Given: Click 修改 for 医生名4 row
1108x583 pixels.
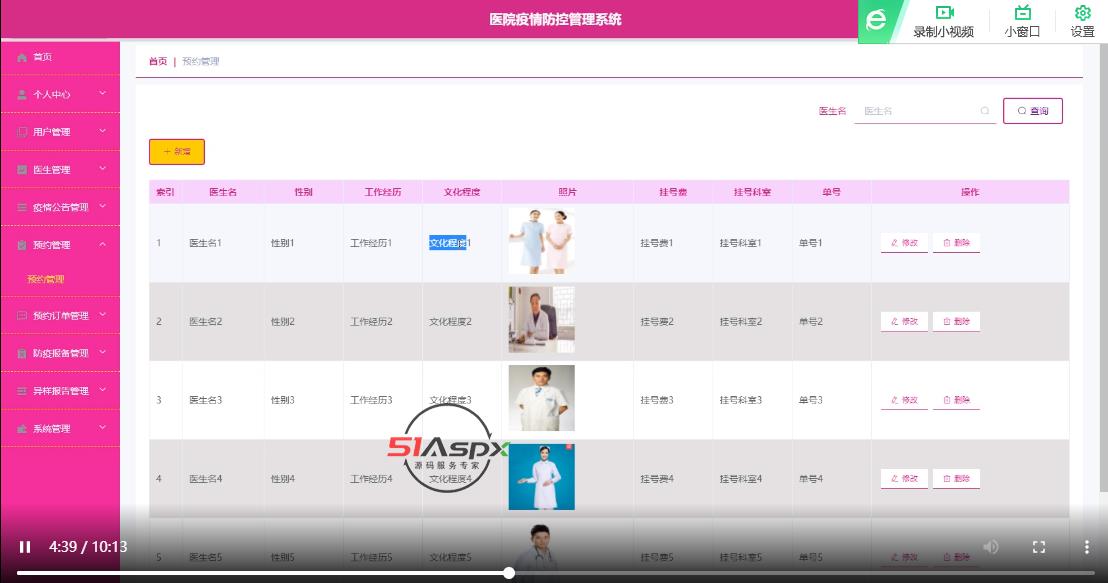Looking at the screenshot, I should pyautogui.click(x=904, y=478).
